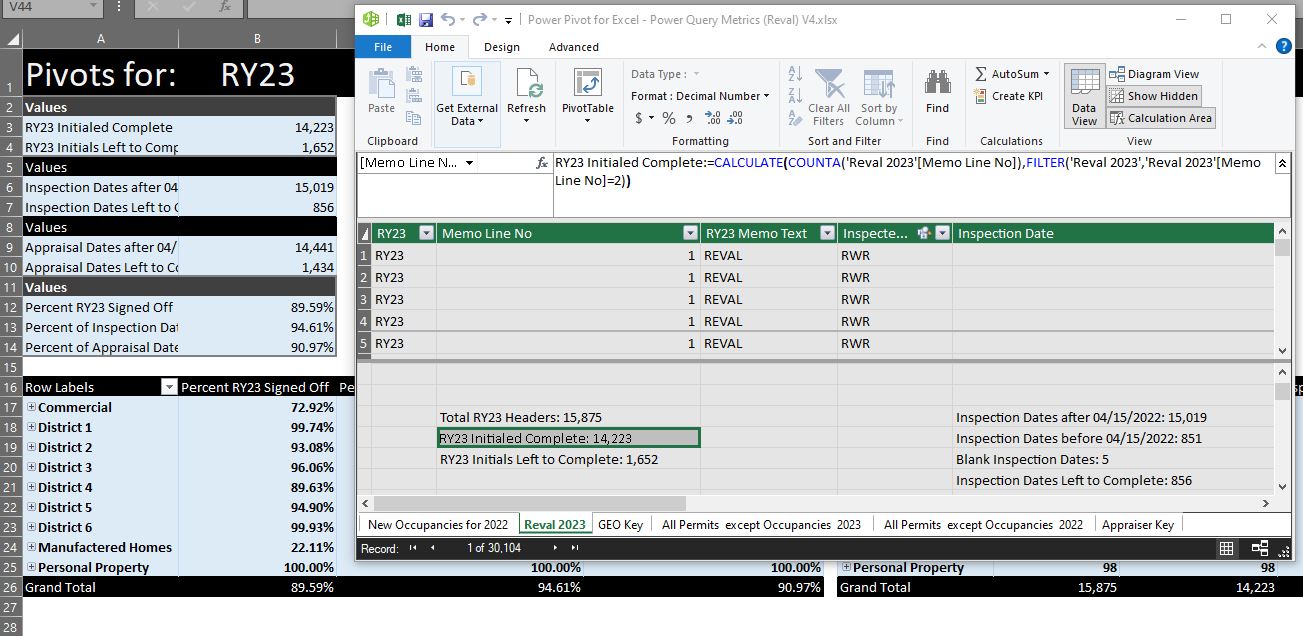Image resolution: width=1303 pixels, height=636 pixels.
Task: Switch to the GEO Key sheet tab
Action: click(x=620, y=524)
